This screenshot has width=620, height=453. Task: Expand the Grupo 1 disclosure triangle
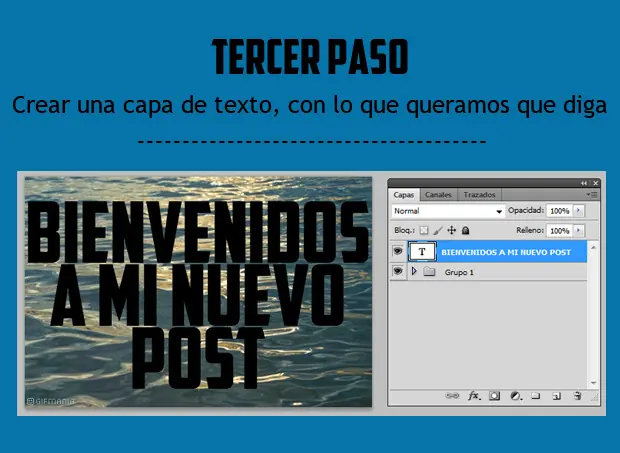[x=414, y=271]
